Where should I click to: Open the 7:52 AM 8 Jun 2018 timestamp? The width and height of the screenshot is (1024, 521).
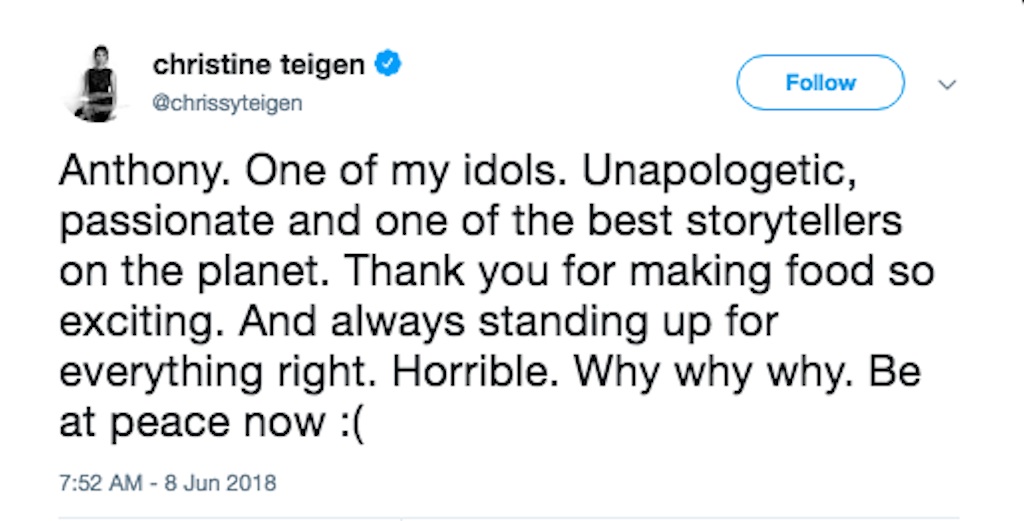pos(168,483)
